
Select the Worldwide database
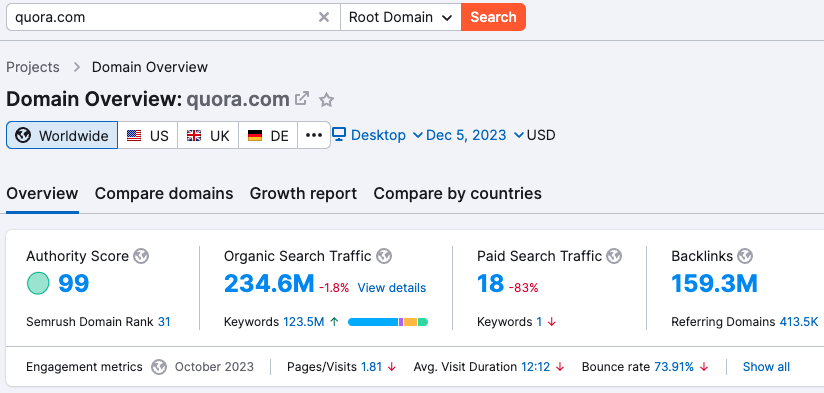(62, 136)
